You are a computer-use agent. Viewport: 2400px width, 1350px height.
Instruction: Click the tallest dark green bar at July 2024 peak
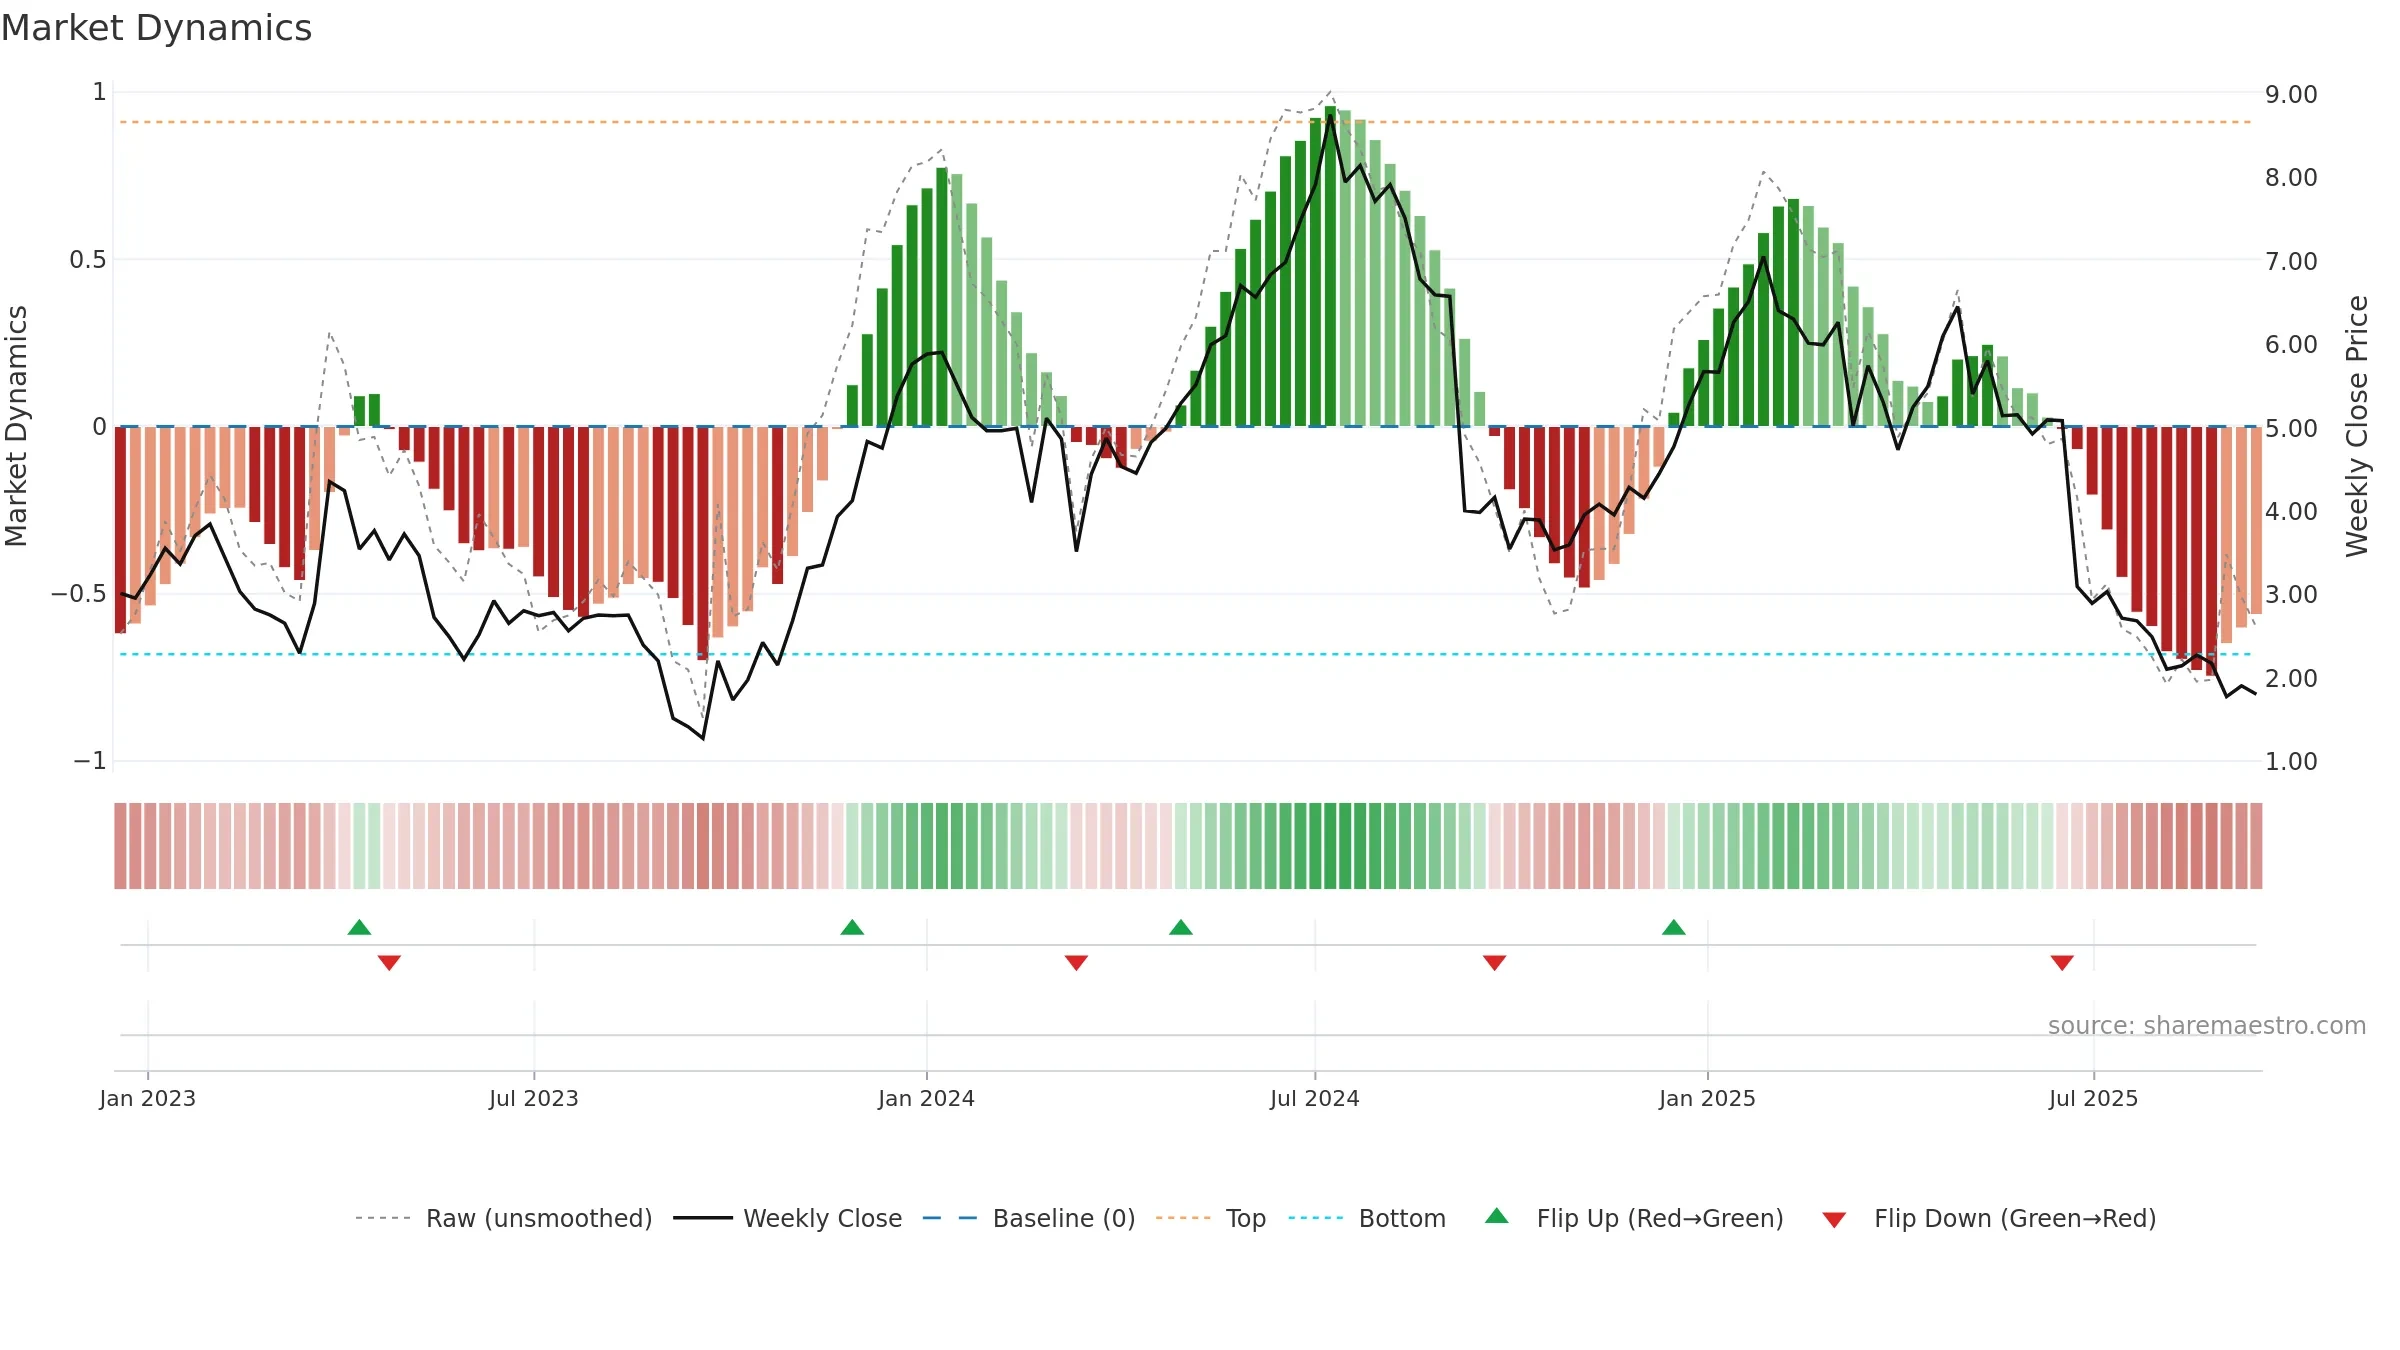tap(1330, 266)
